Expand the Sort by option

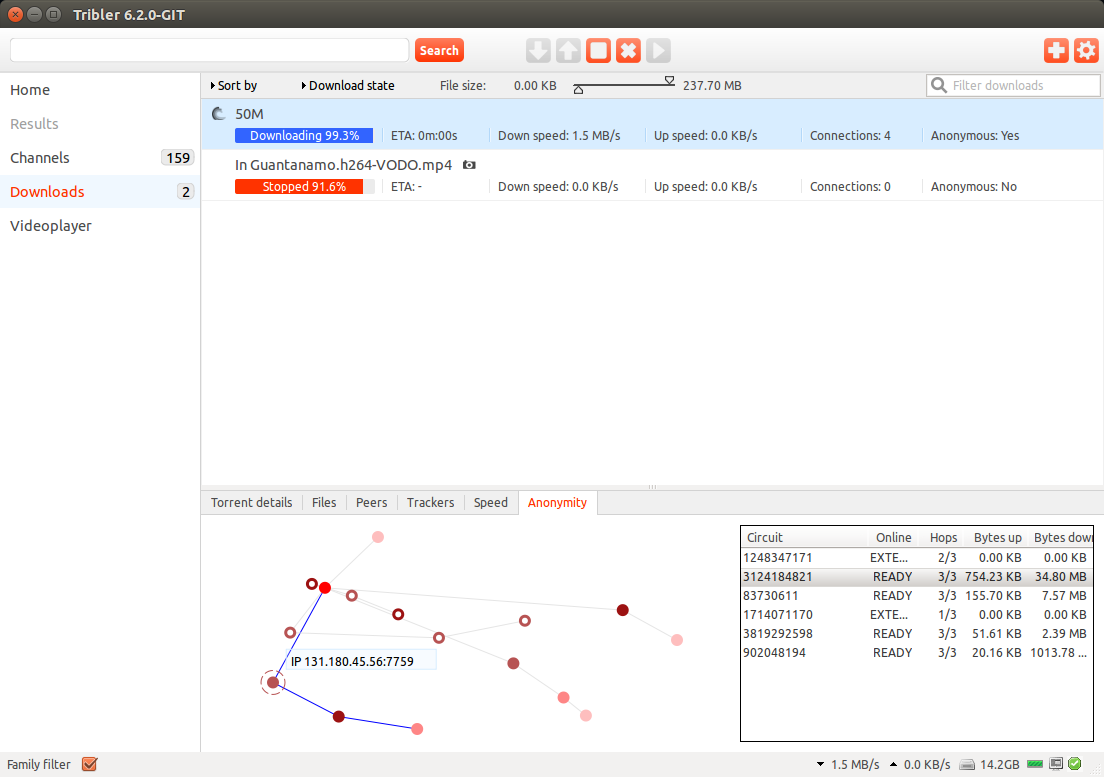[234, 85]
